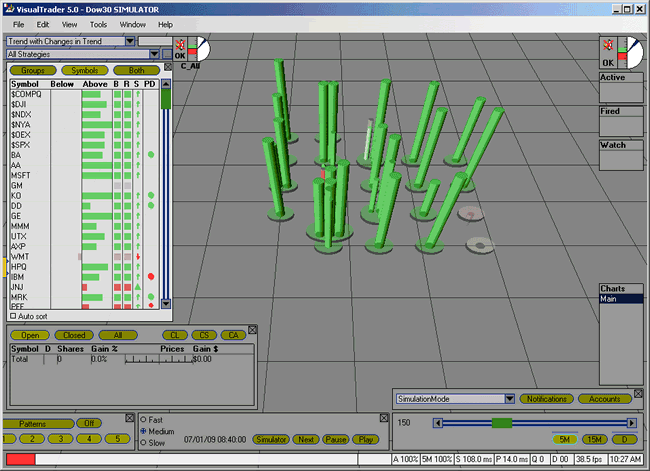Close the SimulationMode panel
This screenshot has width=650, height=471.
[x=638, y=393]
